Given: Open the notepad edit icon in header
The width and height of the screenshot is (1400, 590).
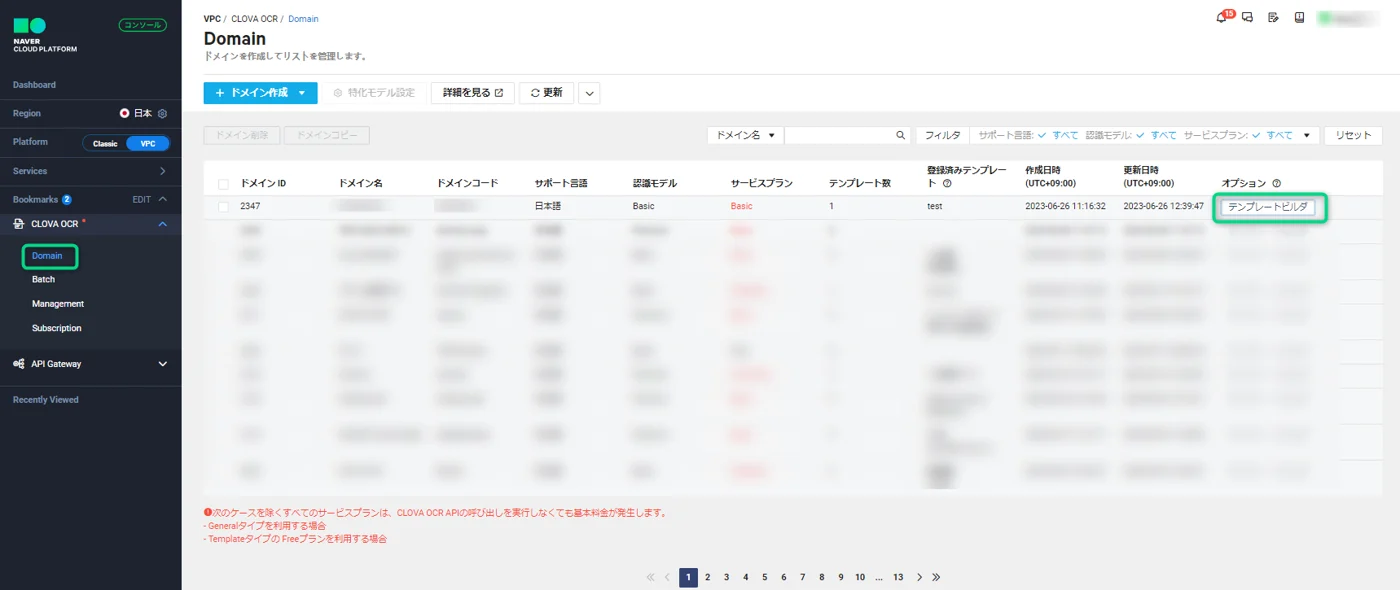Looking at the screenshot, I should pyautogui.click(x=1273, y=18).
